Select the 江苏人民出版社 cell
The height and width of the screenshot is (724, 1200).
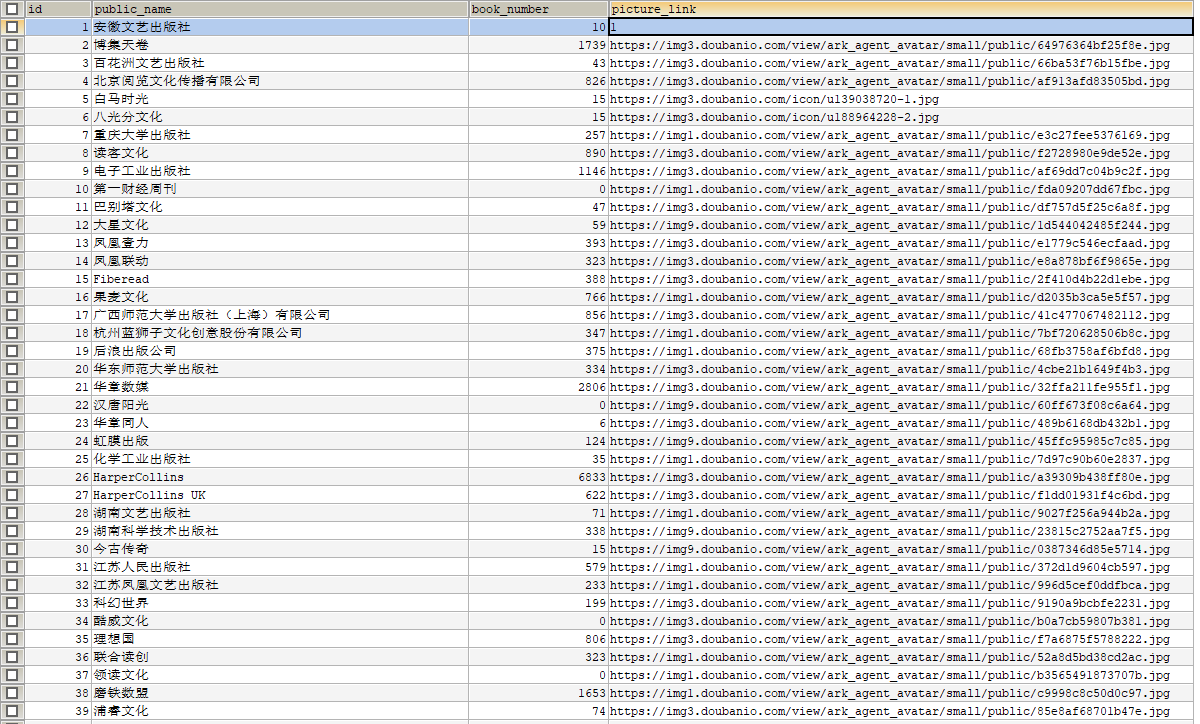[280, 567]
